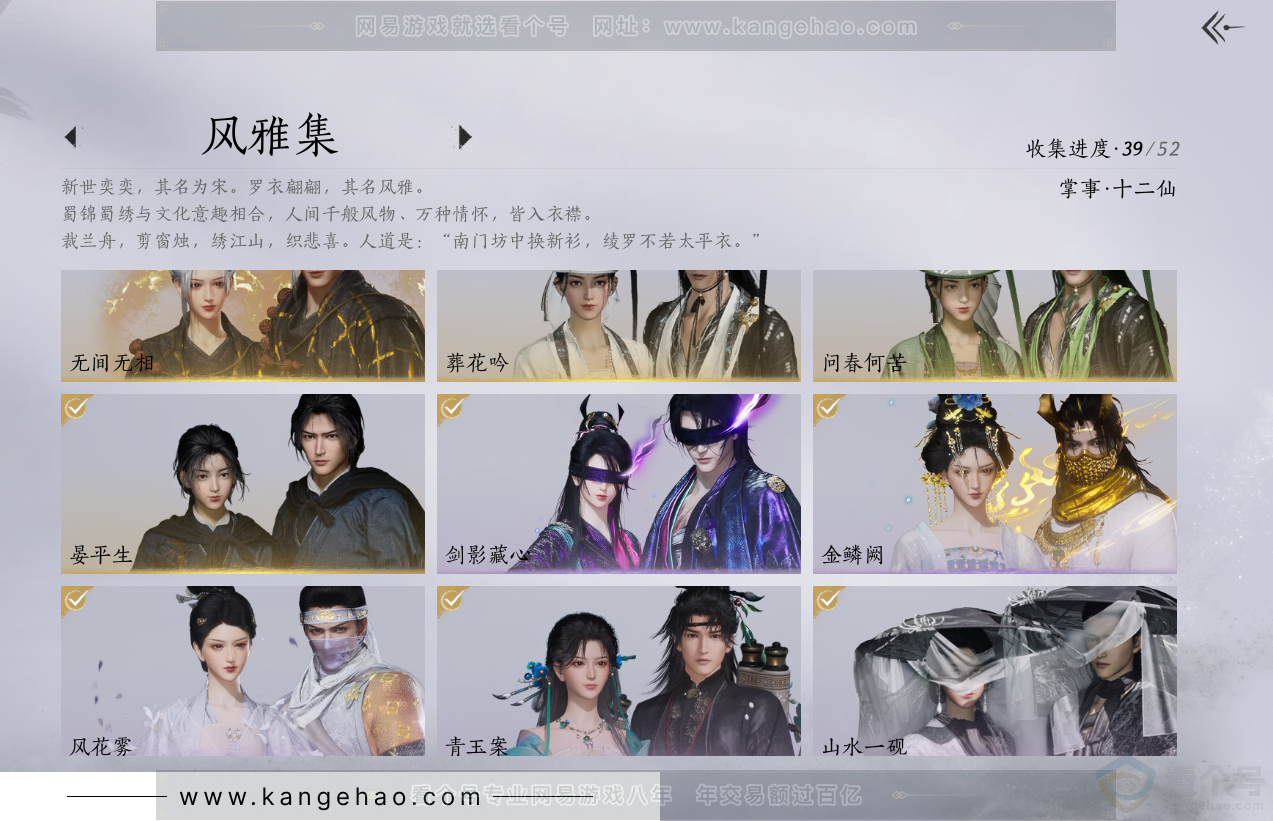Click the collected checkmark on 金鳞阙
Screen dimensions: 1273x821
point(828,408)
